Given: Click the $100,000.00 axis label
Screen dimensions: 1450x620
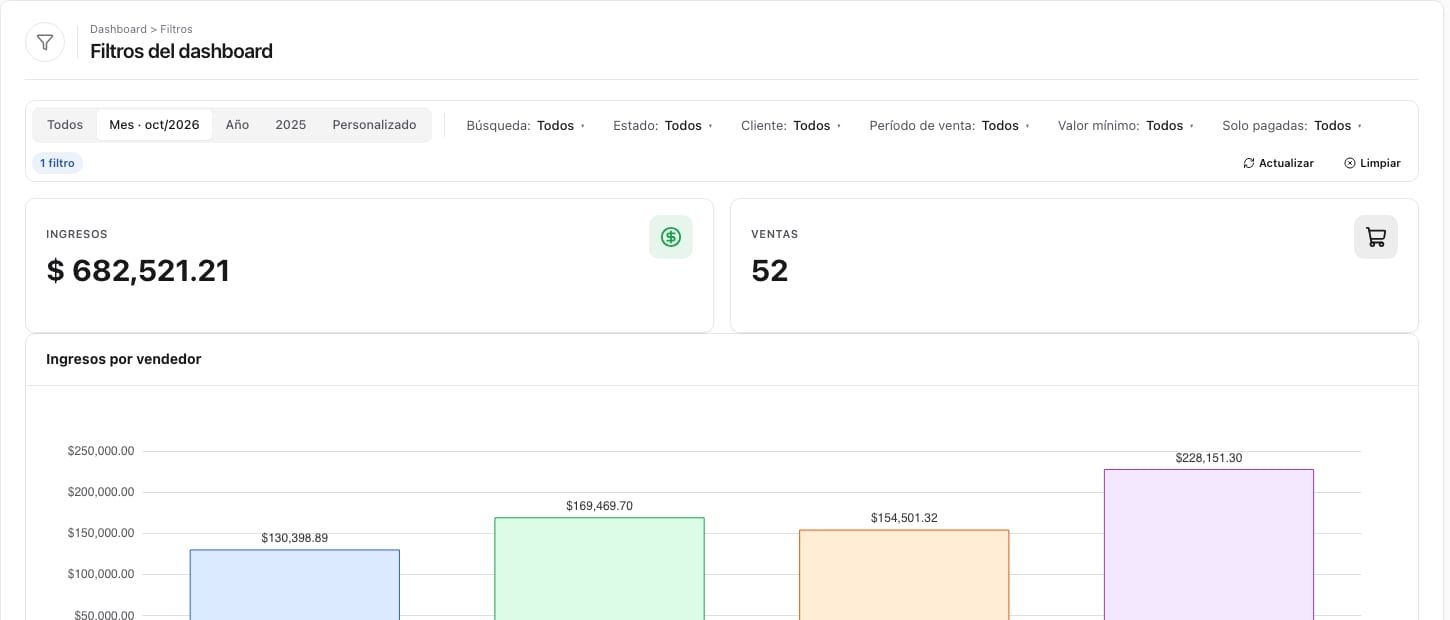Looking at the screenshot, I should coord(101,574).
